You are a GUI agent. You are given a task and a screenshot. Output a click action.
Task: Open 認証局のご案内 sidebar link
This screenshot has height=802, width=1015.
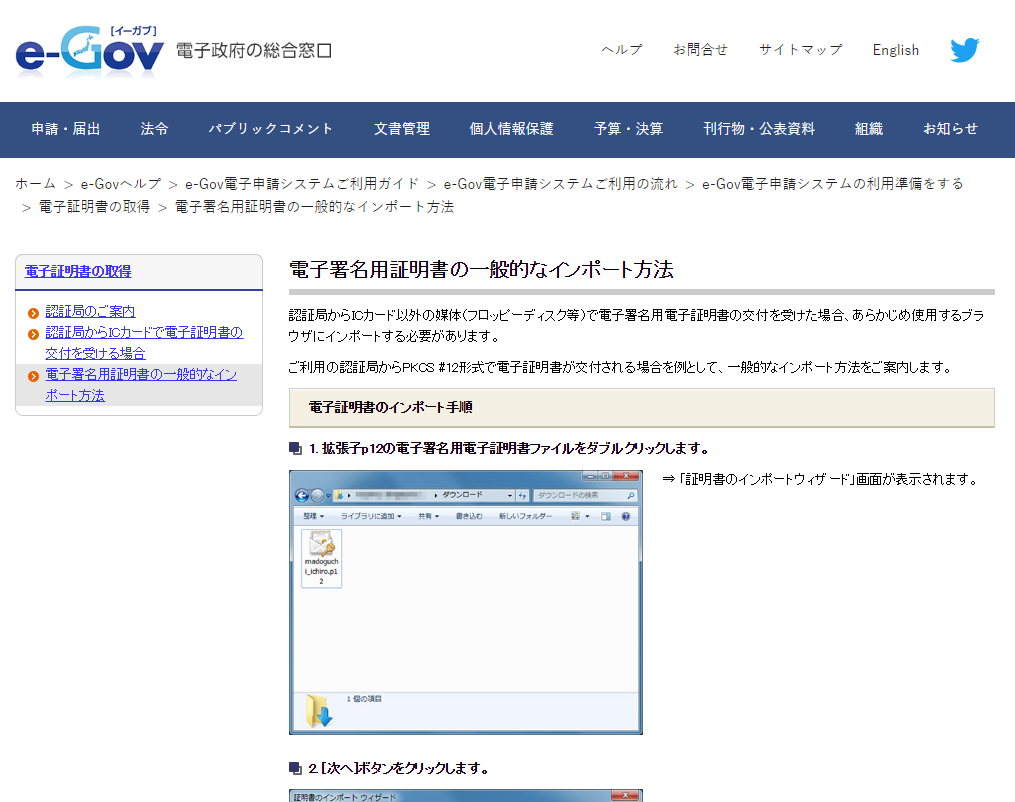pos(90,312)
